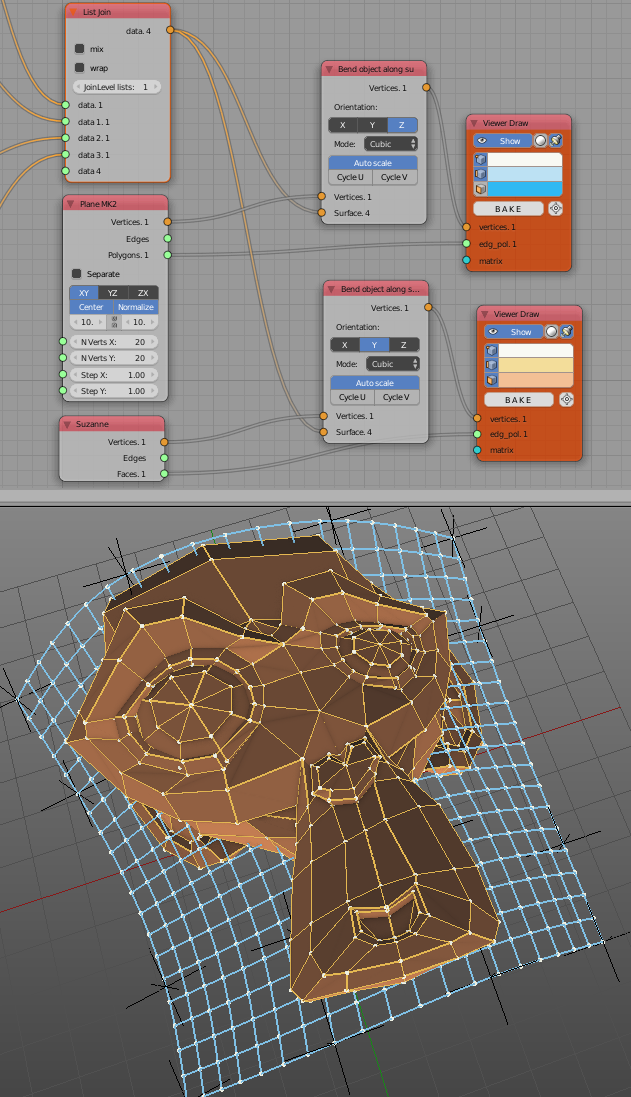This screenshot has height=1097, width=631.
Task: Toggle Auto scale in lower Bend object node
Action: [375, 383]
